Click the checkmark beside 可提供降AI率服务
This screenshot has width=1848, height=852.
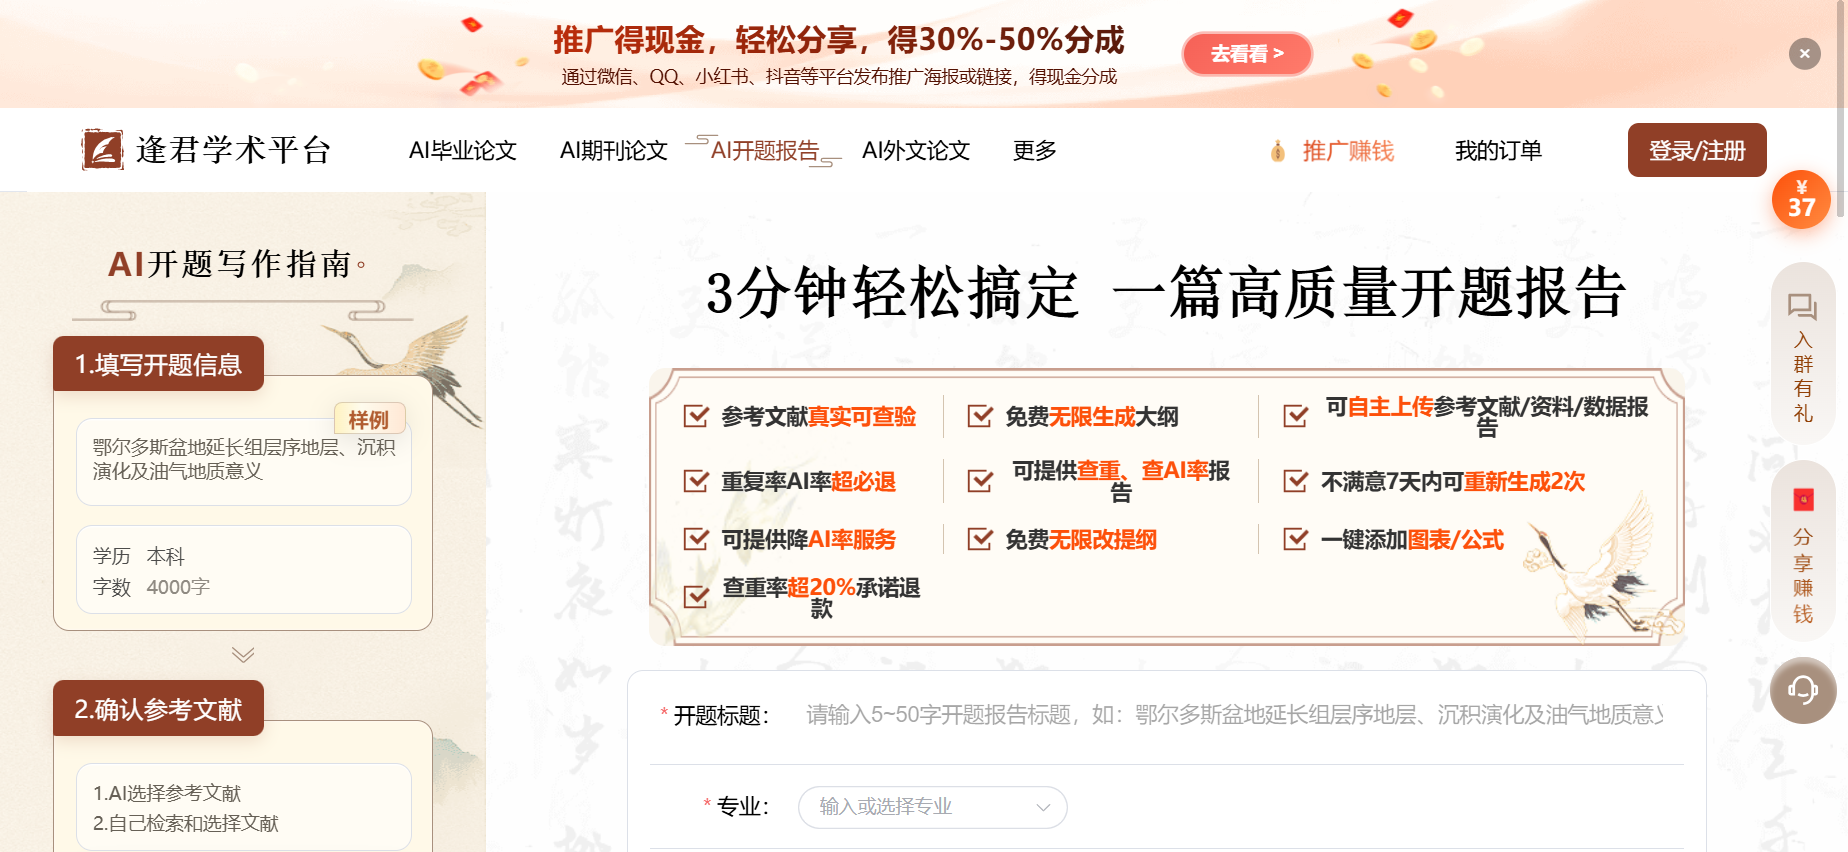[x=696, y=539]
